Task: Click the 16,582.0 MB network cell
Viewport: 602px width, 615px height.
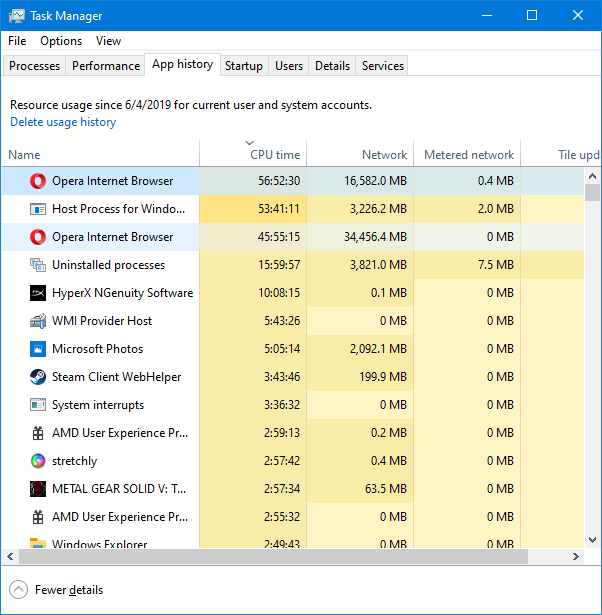Action: tap(360, 181)
